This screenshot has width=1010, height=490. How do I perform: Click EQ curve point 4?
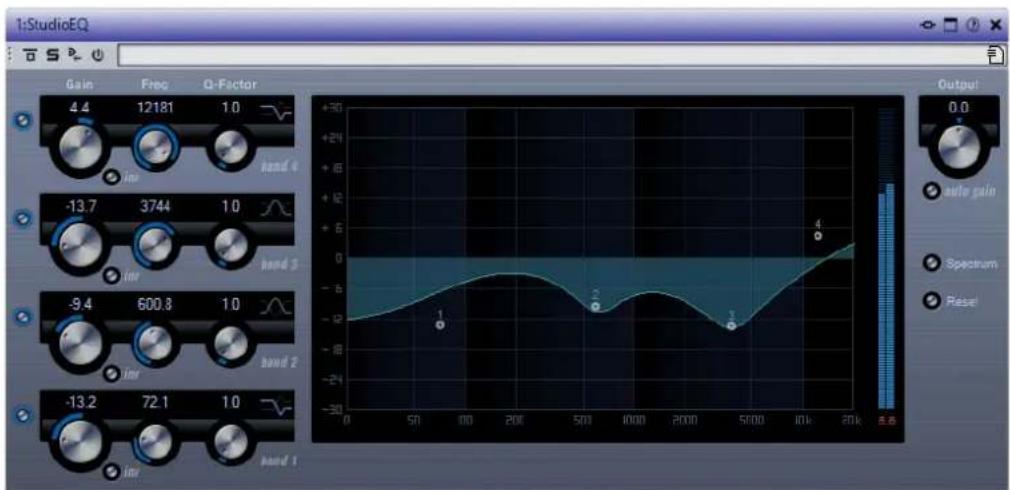(x=818, y=236)
